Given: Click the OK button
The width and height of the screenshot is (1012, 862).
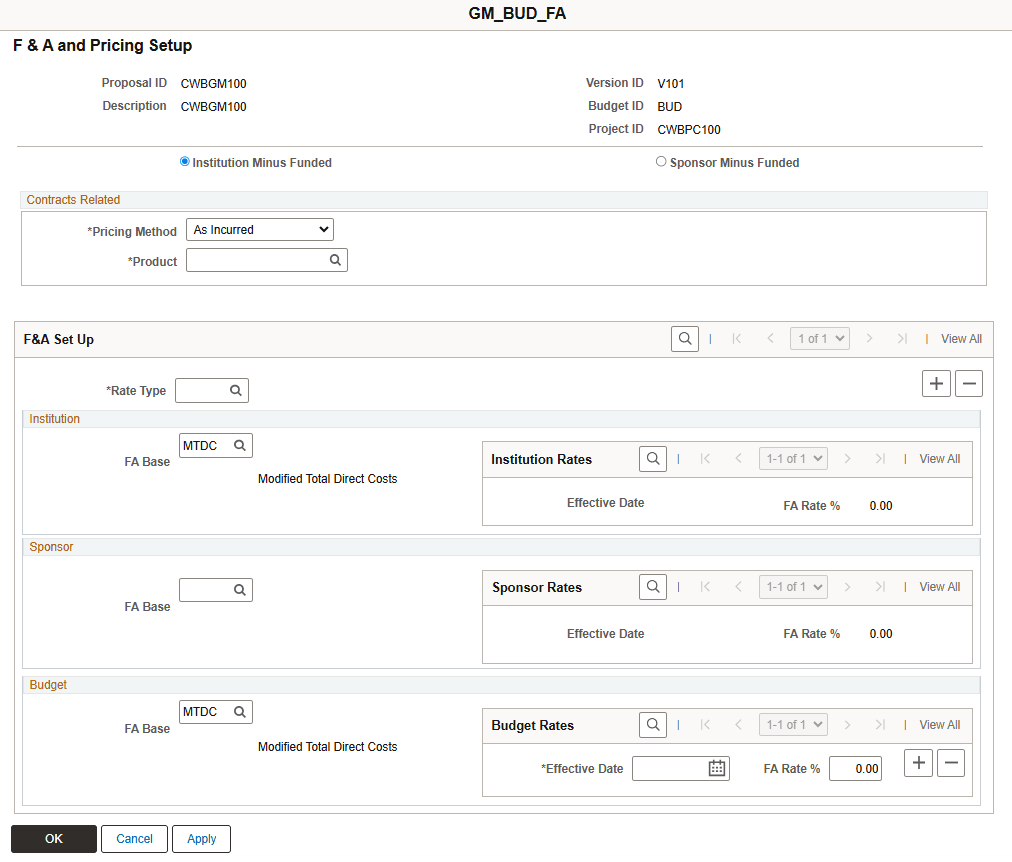Looking at the screenshot, I should (x=53, y=838).
